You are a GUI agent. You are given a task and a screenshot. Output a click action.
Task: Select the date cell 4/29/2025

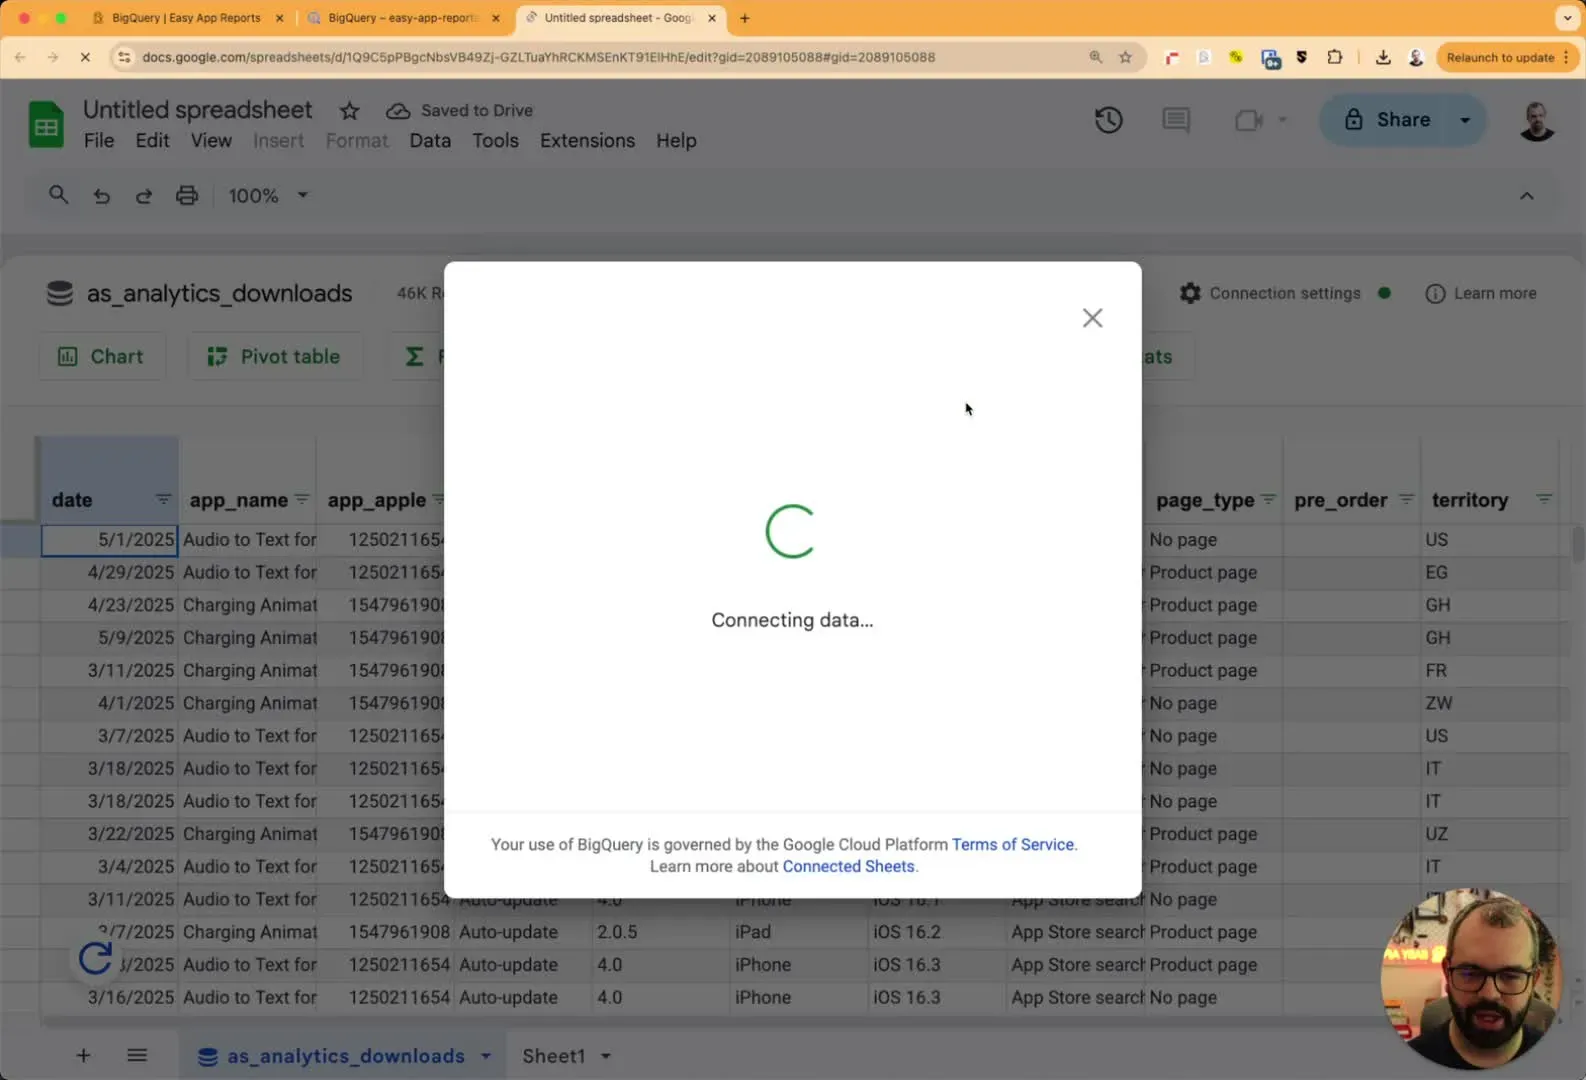[110, 572]
